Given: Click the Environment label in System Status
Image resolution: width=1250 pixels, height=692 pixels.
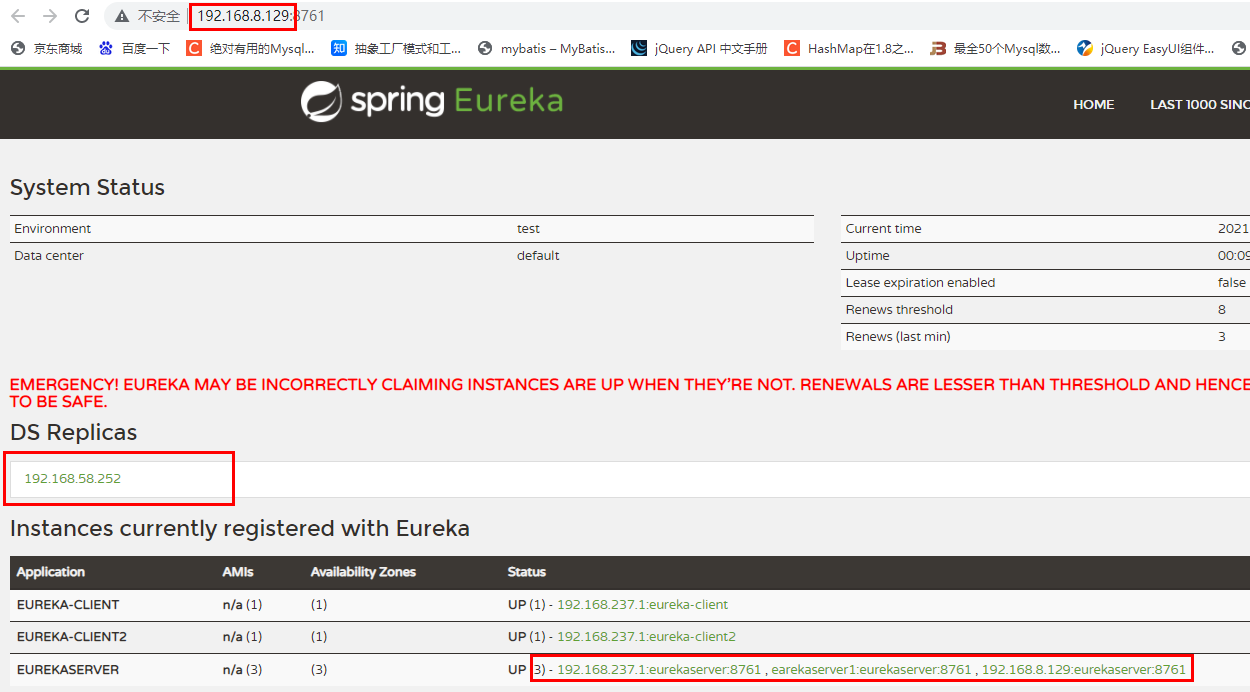Looking at the screenshot, I should pos(52,228).
